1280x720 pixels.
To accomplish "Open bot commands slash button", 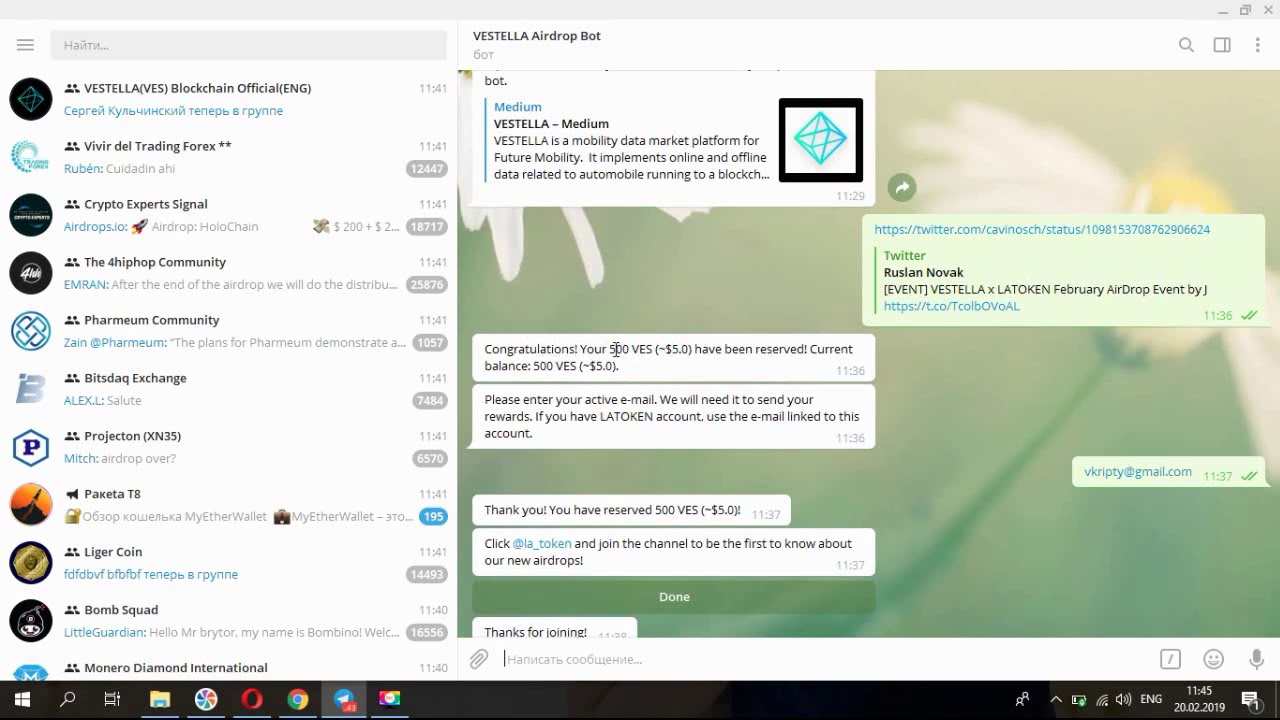I will pyautogui.click(x=1170, y=659).
